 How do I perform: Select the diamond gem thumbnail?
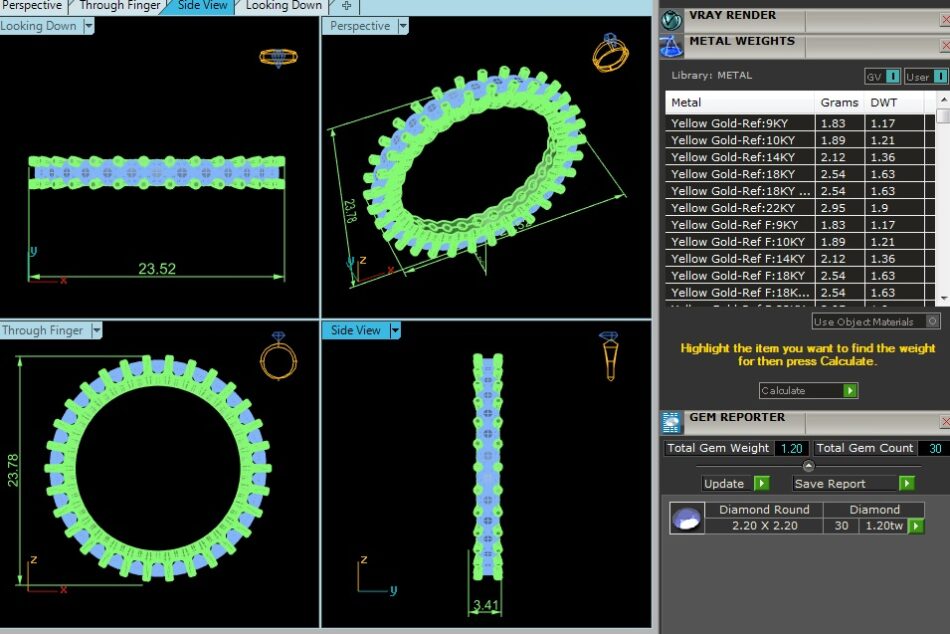click(x=687, y=518)
